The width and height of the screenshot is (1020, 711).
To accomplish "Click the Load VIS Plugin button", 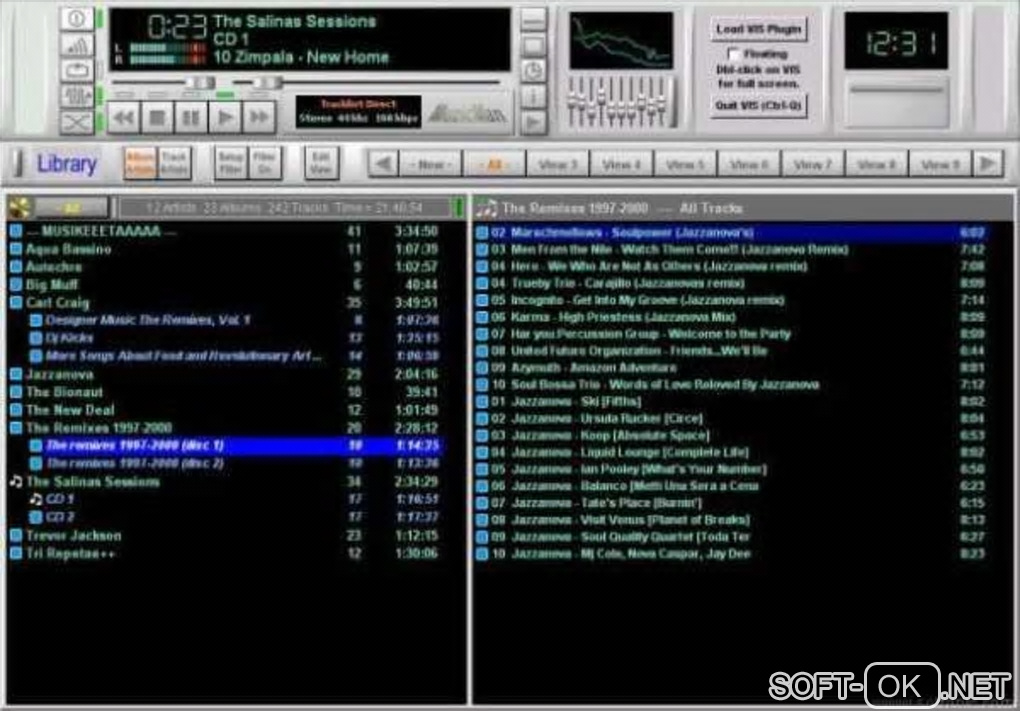I will (x=758, y=29).
